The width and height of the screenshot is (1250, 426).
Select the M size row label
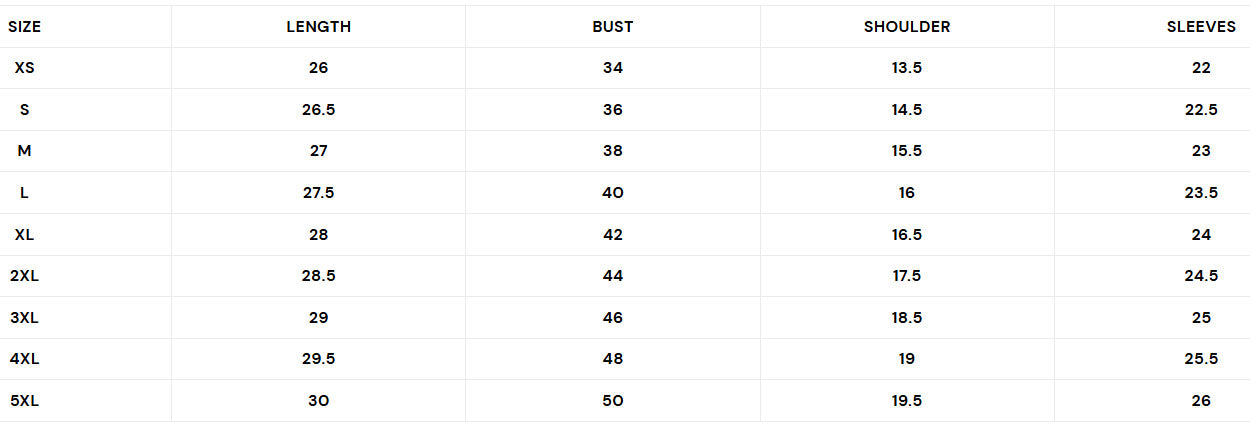pos(25,151)
